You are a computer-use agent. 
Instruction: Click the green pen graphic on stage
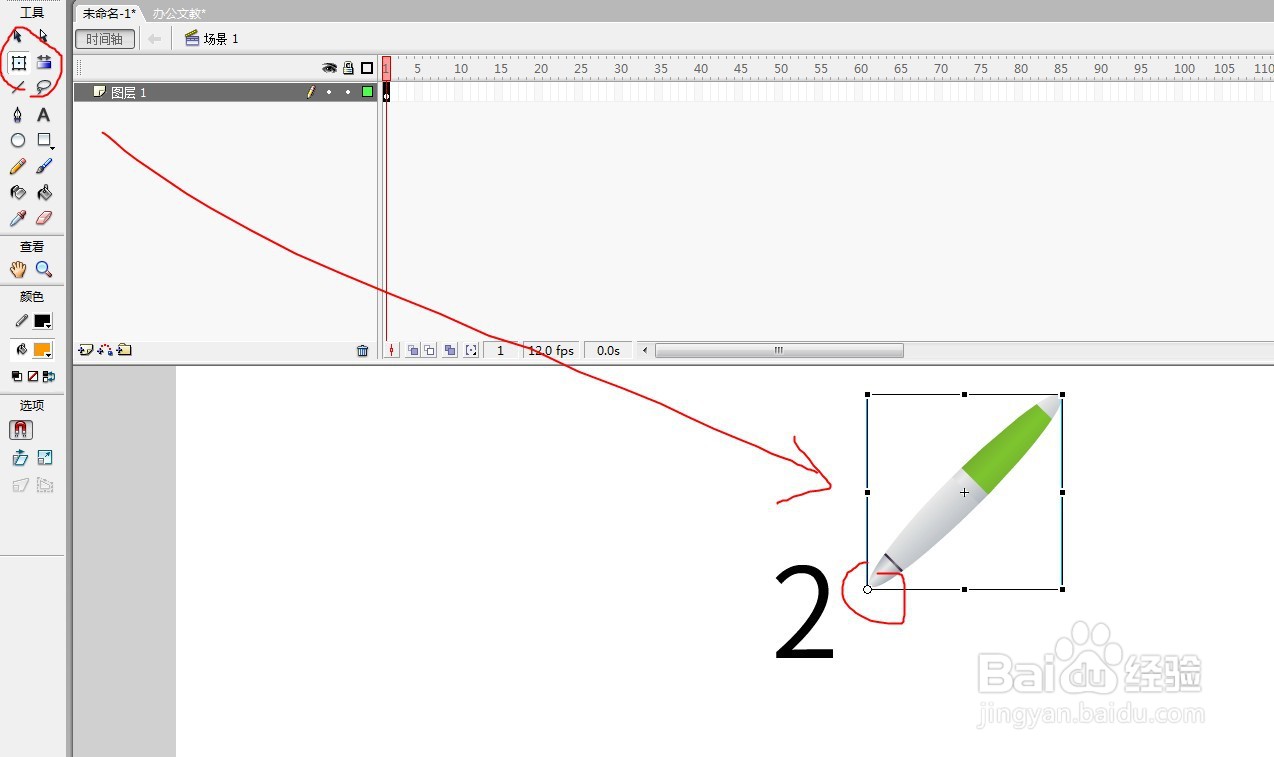click(964, 491)
